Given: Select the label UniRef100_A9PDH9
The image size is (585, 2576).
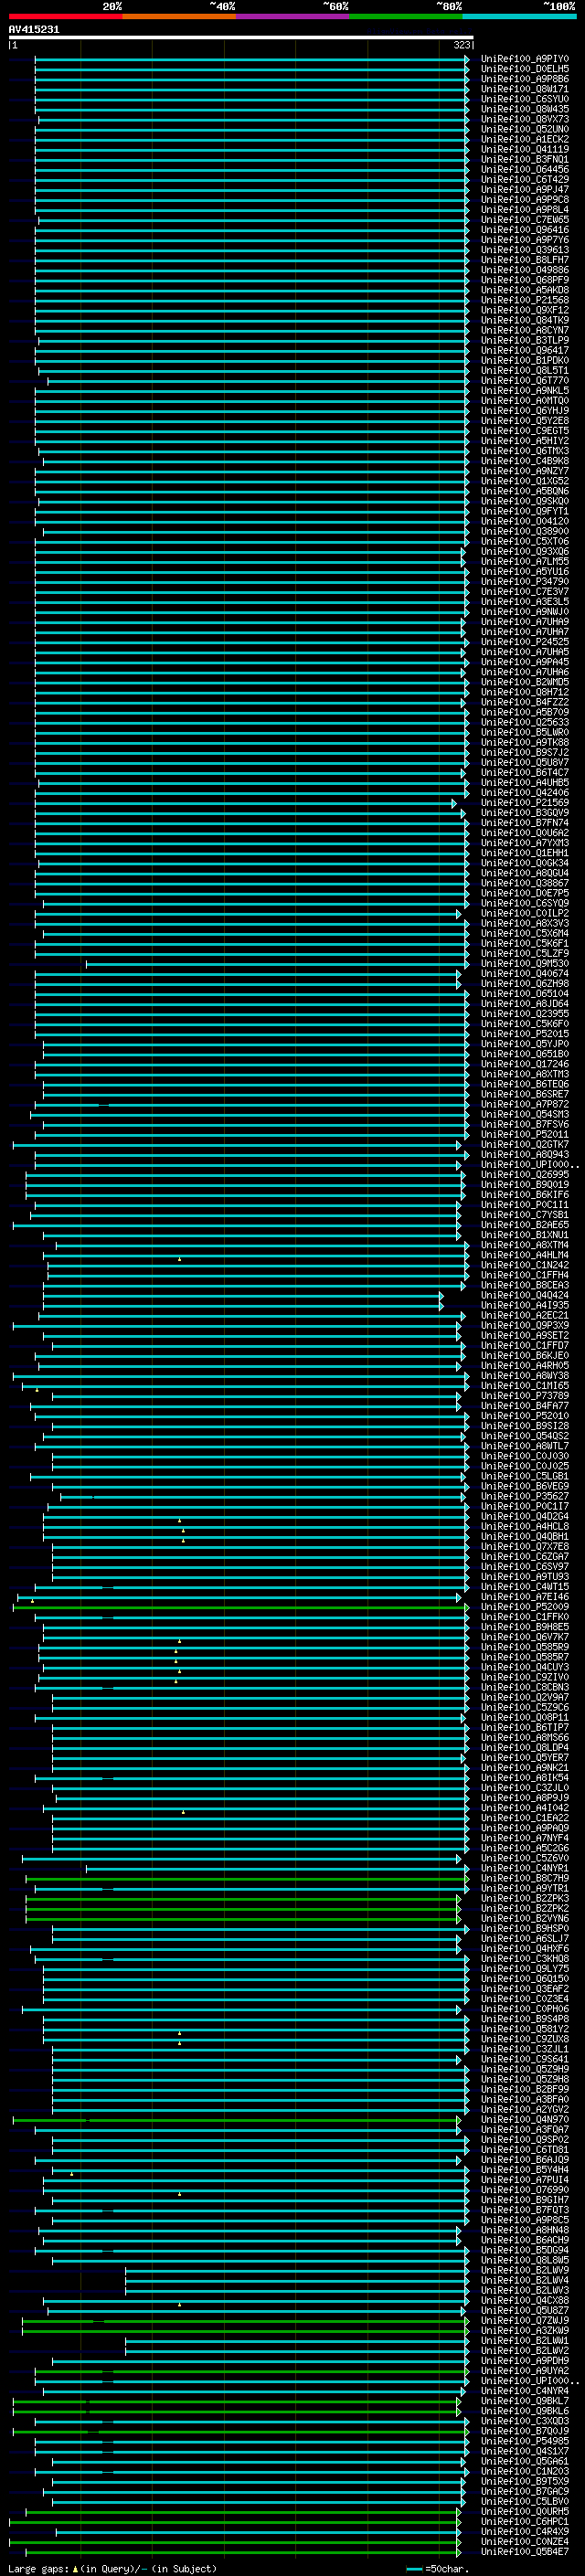Looking at the screenshot, I should tap(525, 2360).
